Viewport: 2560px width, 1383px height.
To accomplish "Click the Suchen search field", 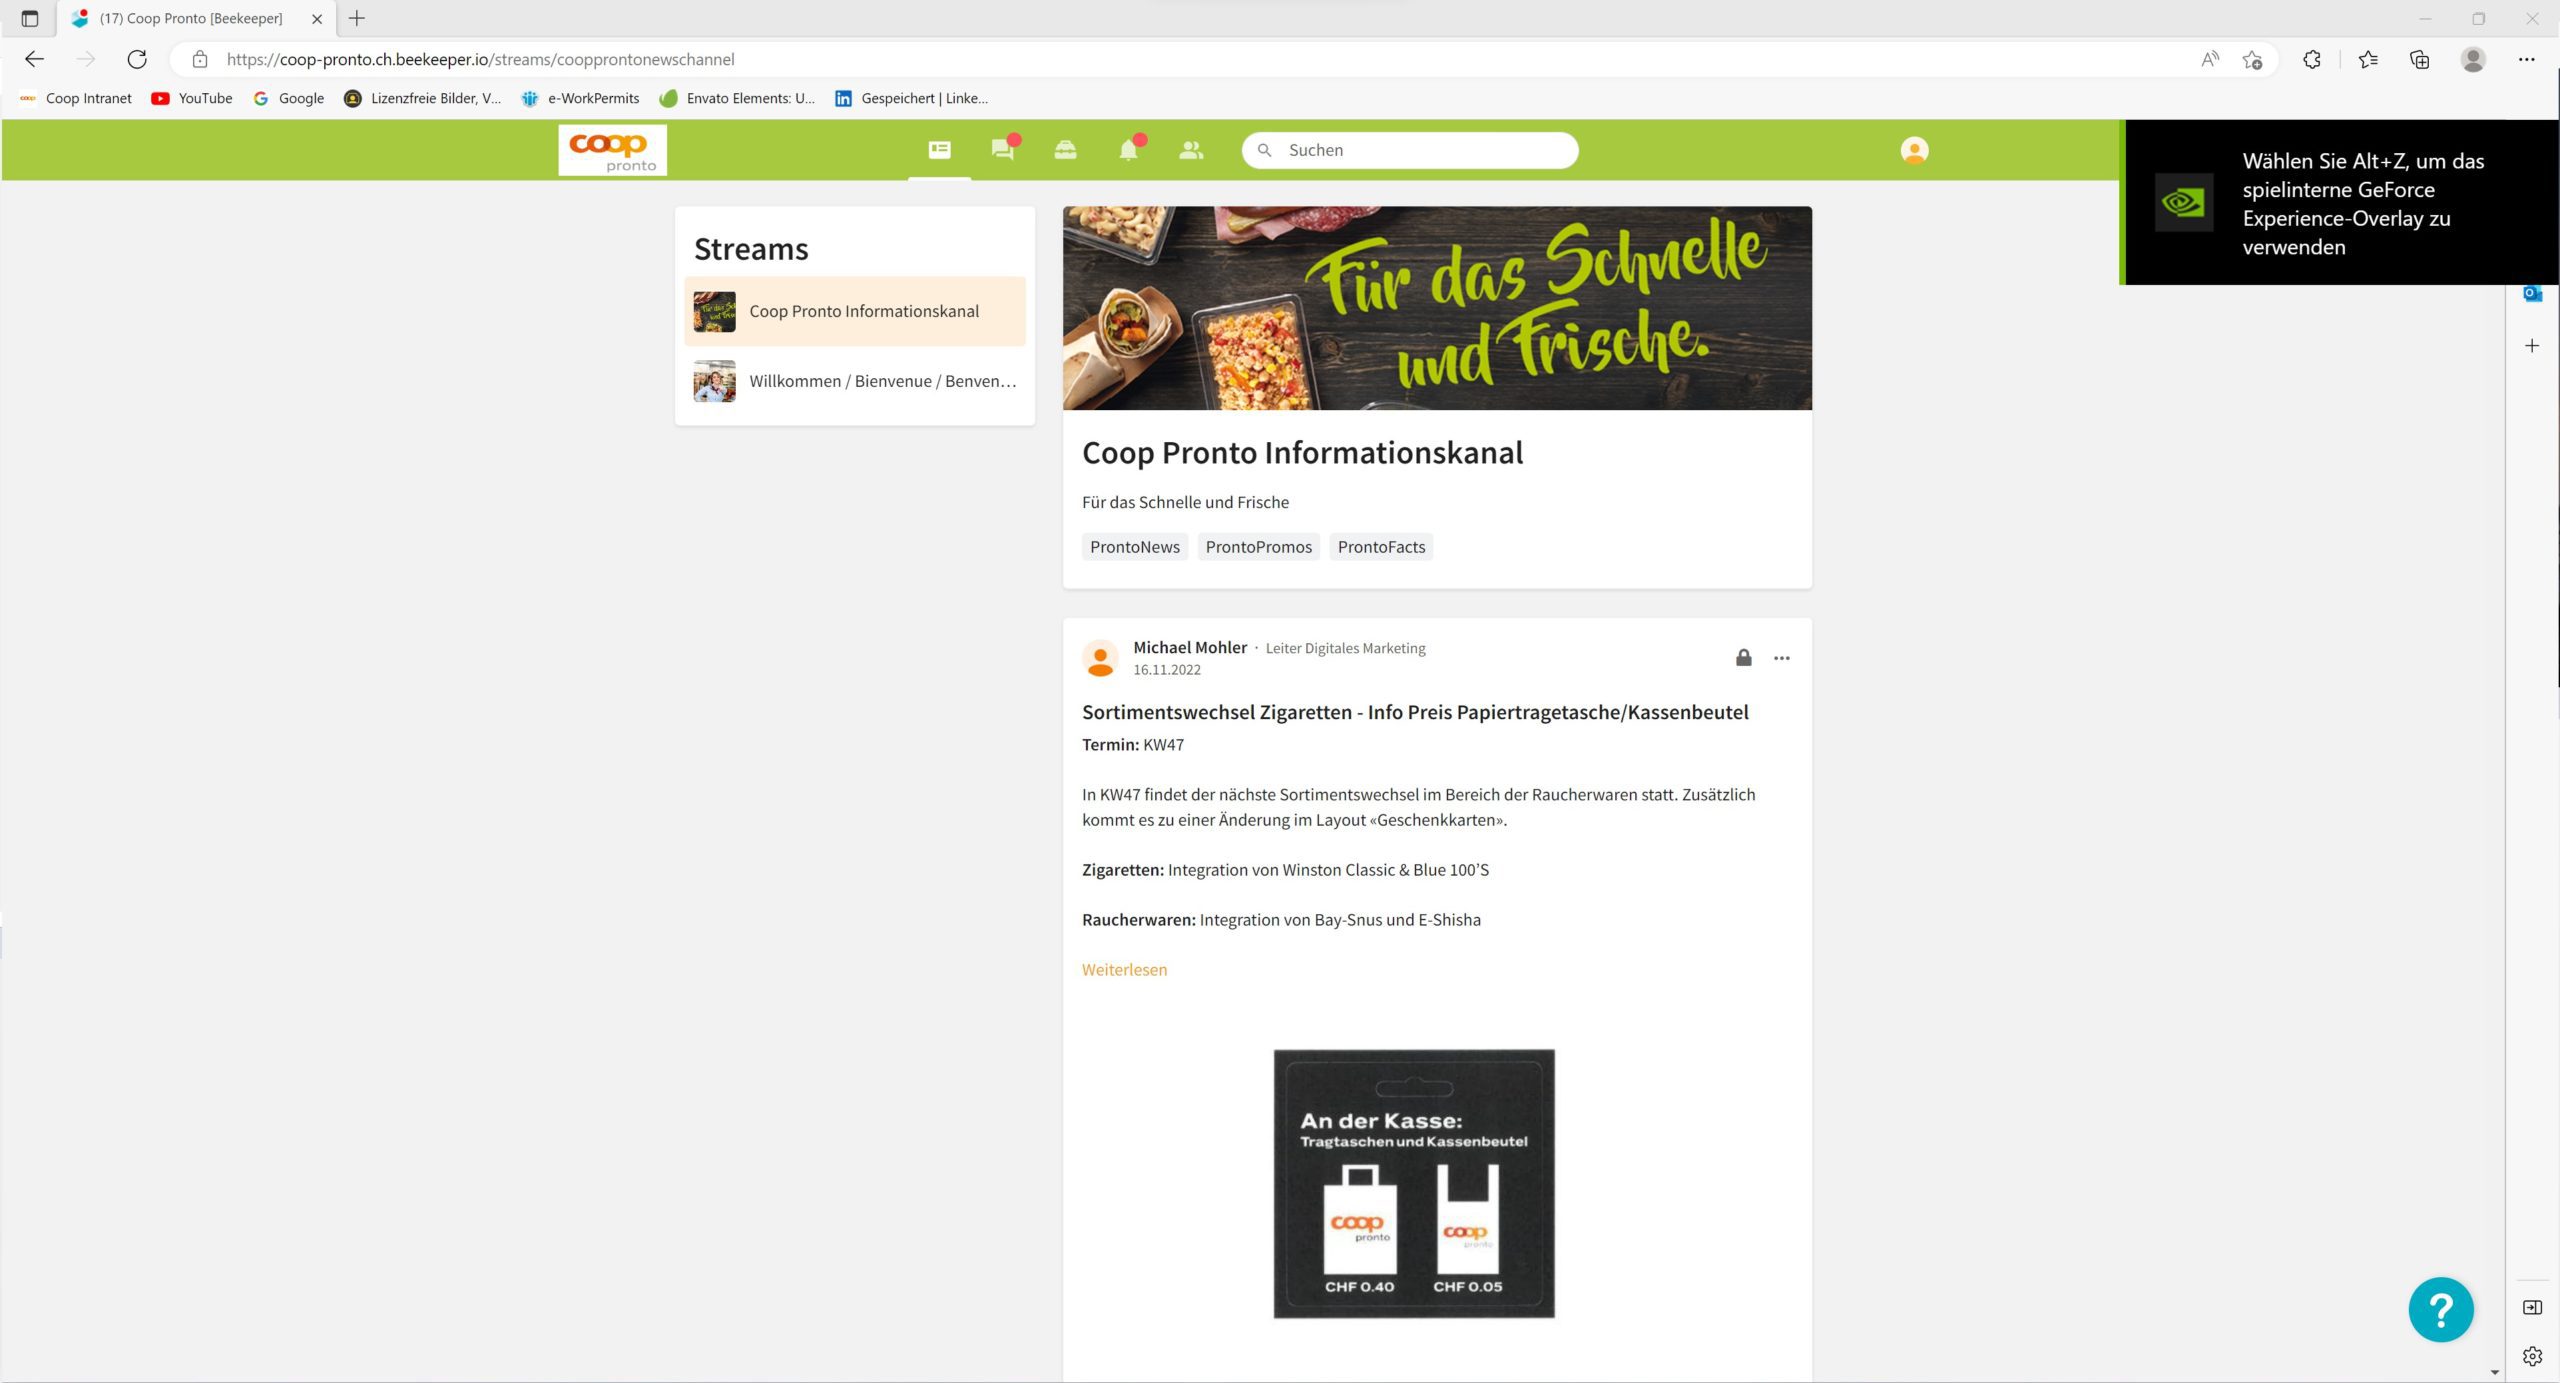I will point(1410,150).
